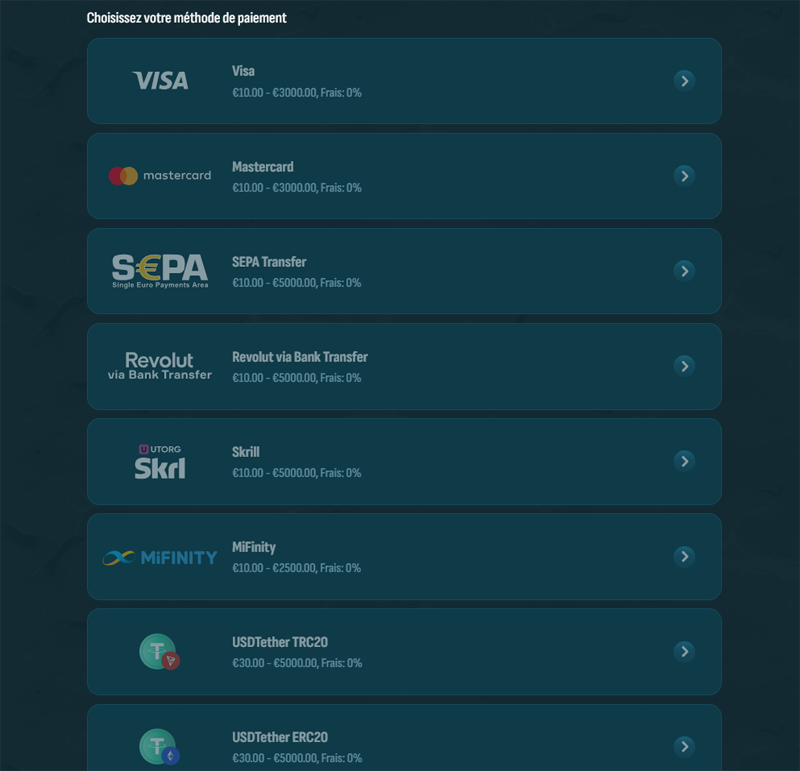Click the Visa logo icon
This screenshot has width=800, height=771.
tap(160, 81)
